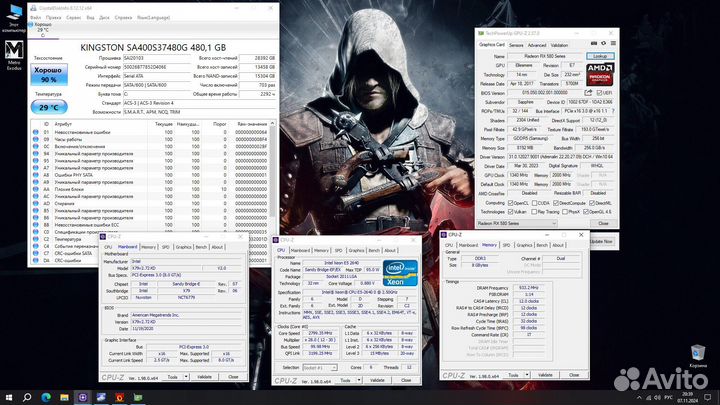
Task: Click the Close button in GPU-Z
Action: (x=603, y=223)
